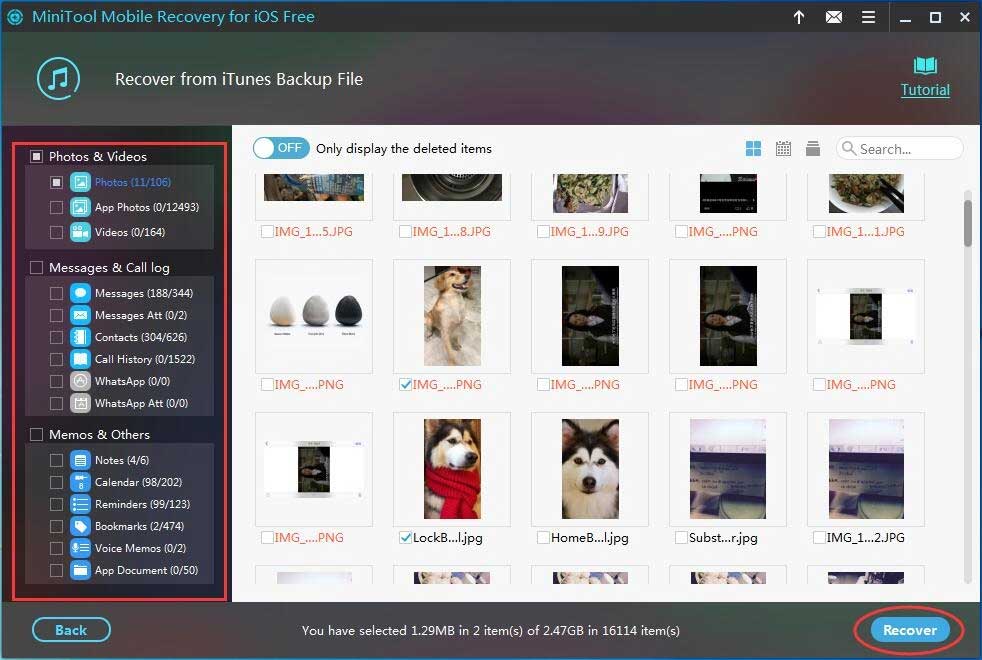Open the hamburger menu icon

click(x=868, y=17)
